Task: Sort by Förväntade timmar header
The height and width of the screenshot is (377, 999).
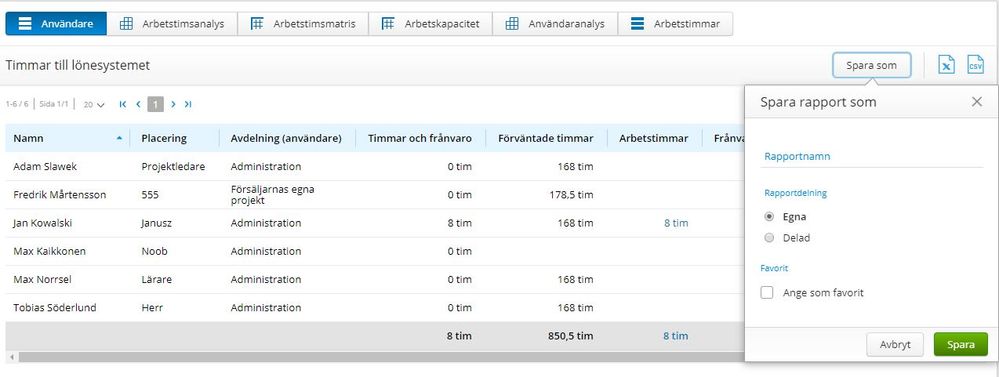Action: click(545, 138)
